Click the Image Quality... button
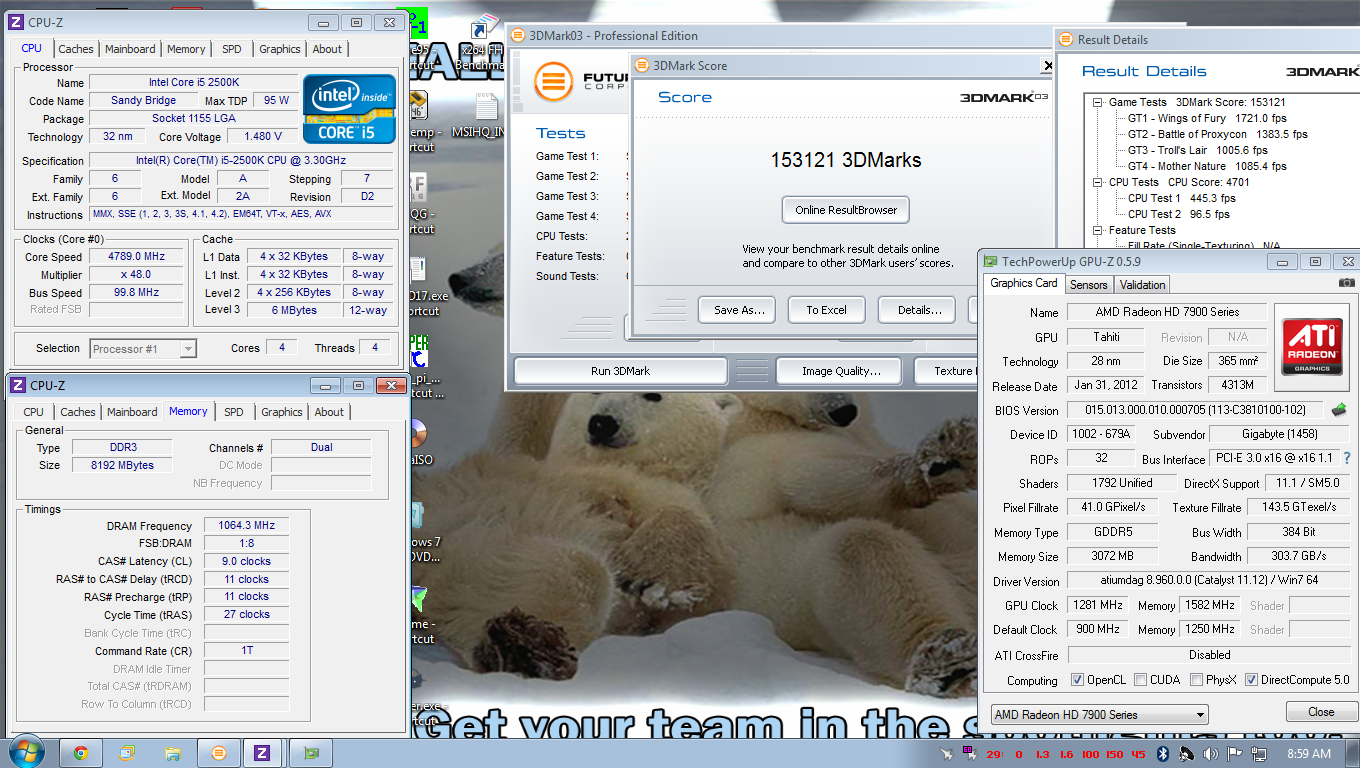The image size is (1360, 768). pos(841,371)
